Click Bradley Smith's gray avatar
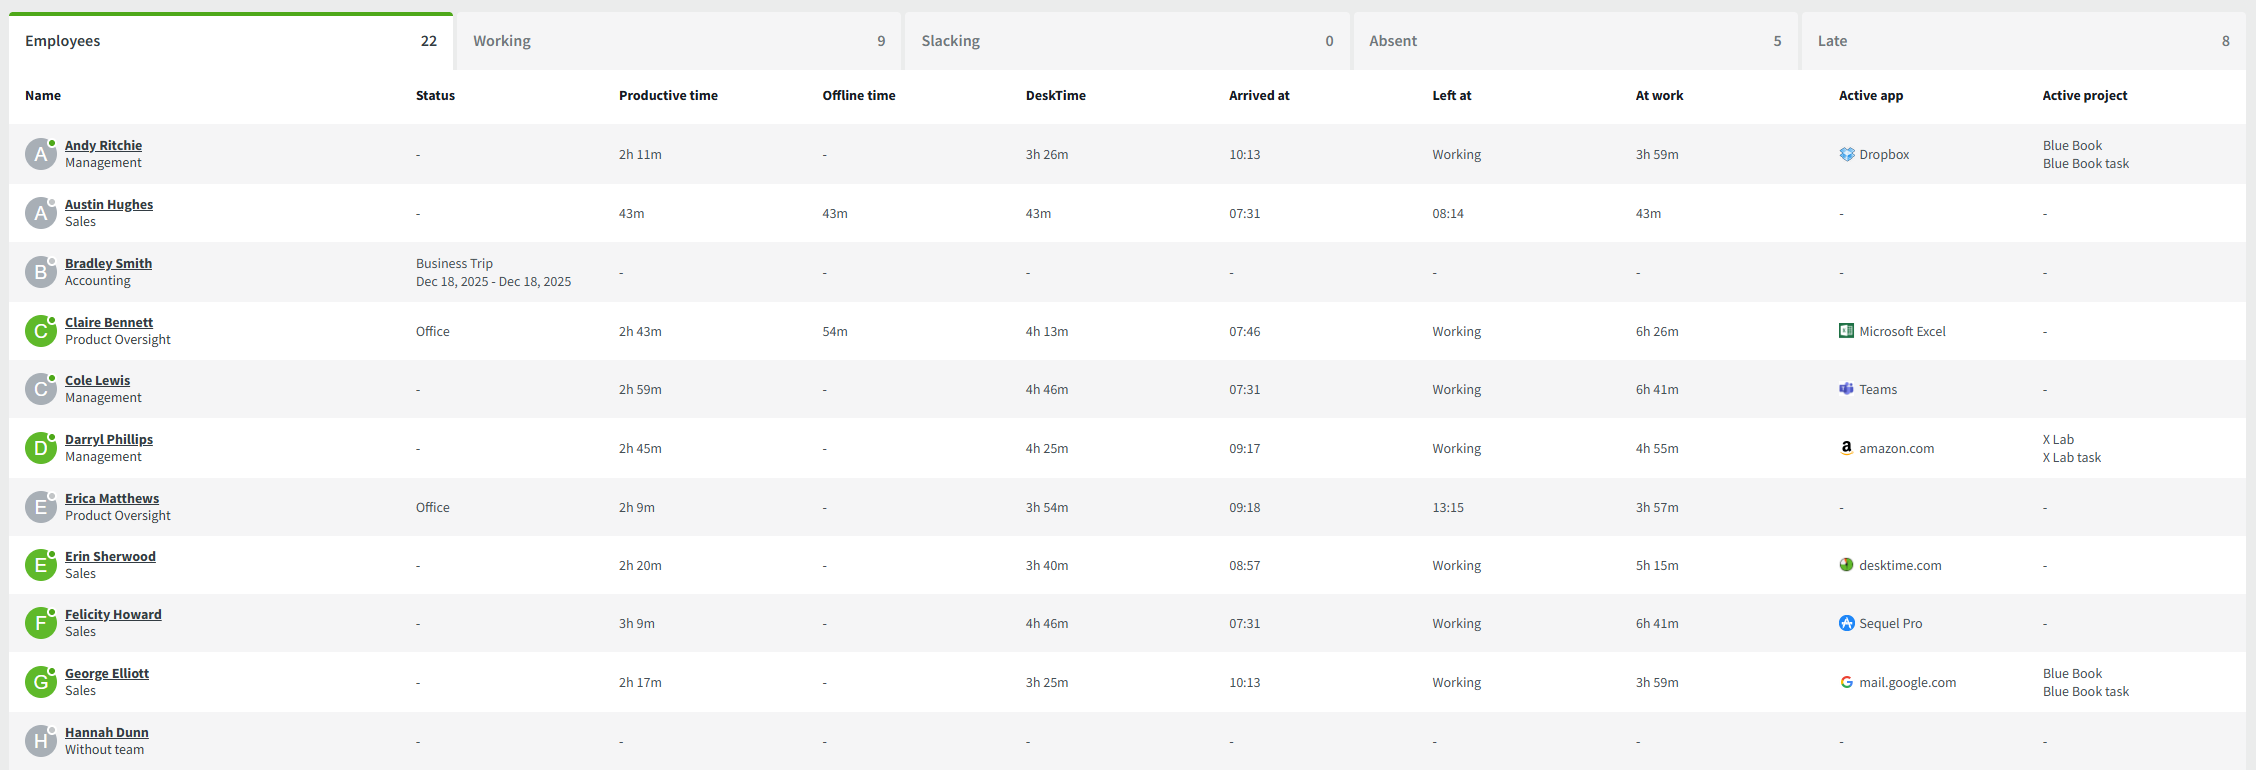The height and width of the screenshot is (770, 2256). click(x=40, y=272)
